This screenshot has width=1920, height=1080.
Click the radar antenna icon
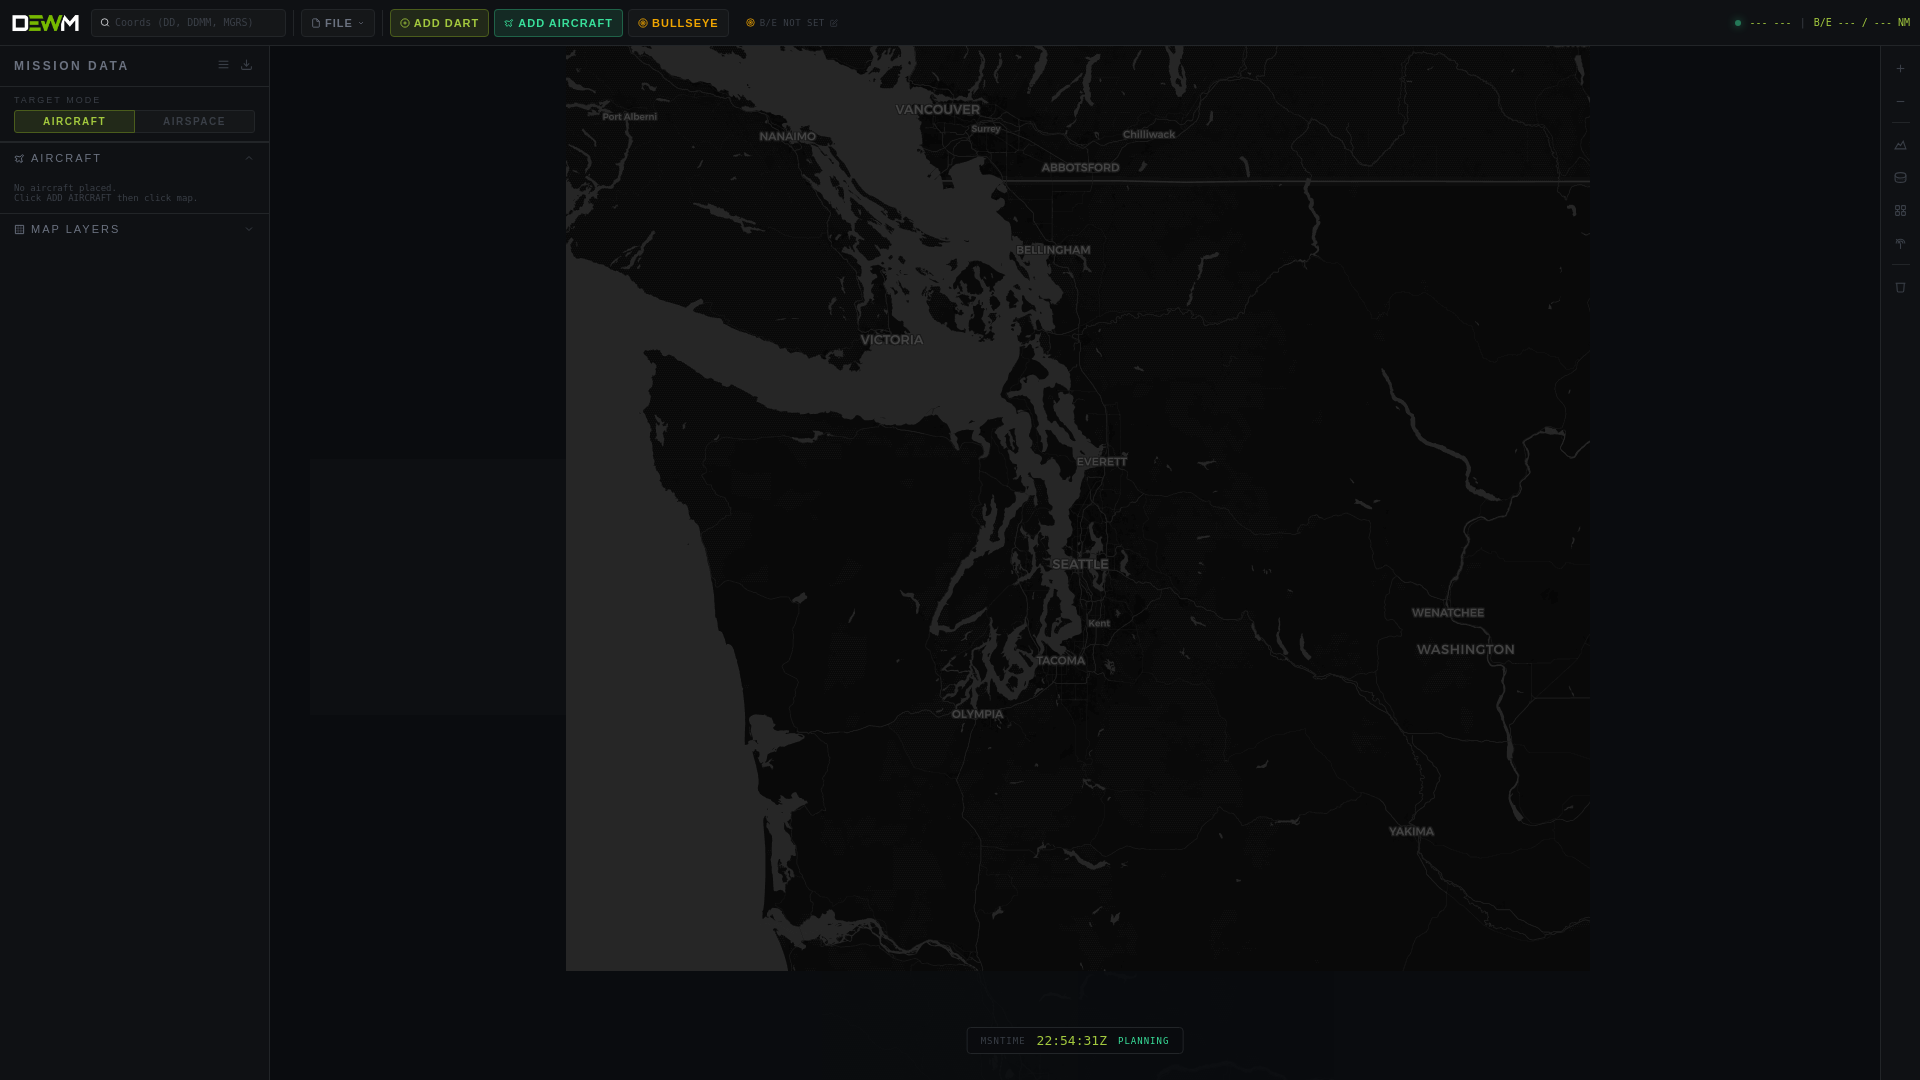[x=1900, y=244]
